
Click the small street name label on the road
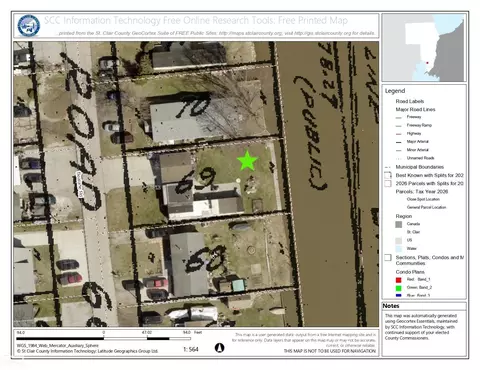point(79,184)
